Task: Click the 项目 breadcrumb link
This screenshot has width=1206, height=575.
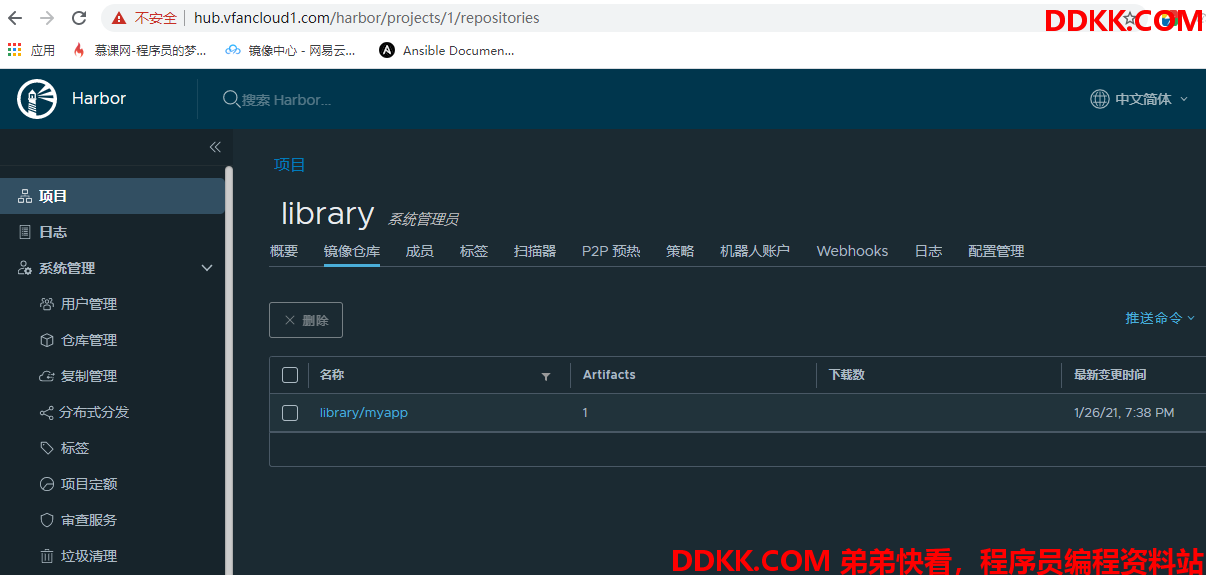Action: [x=290, y=165]
